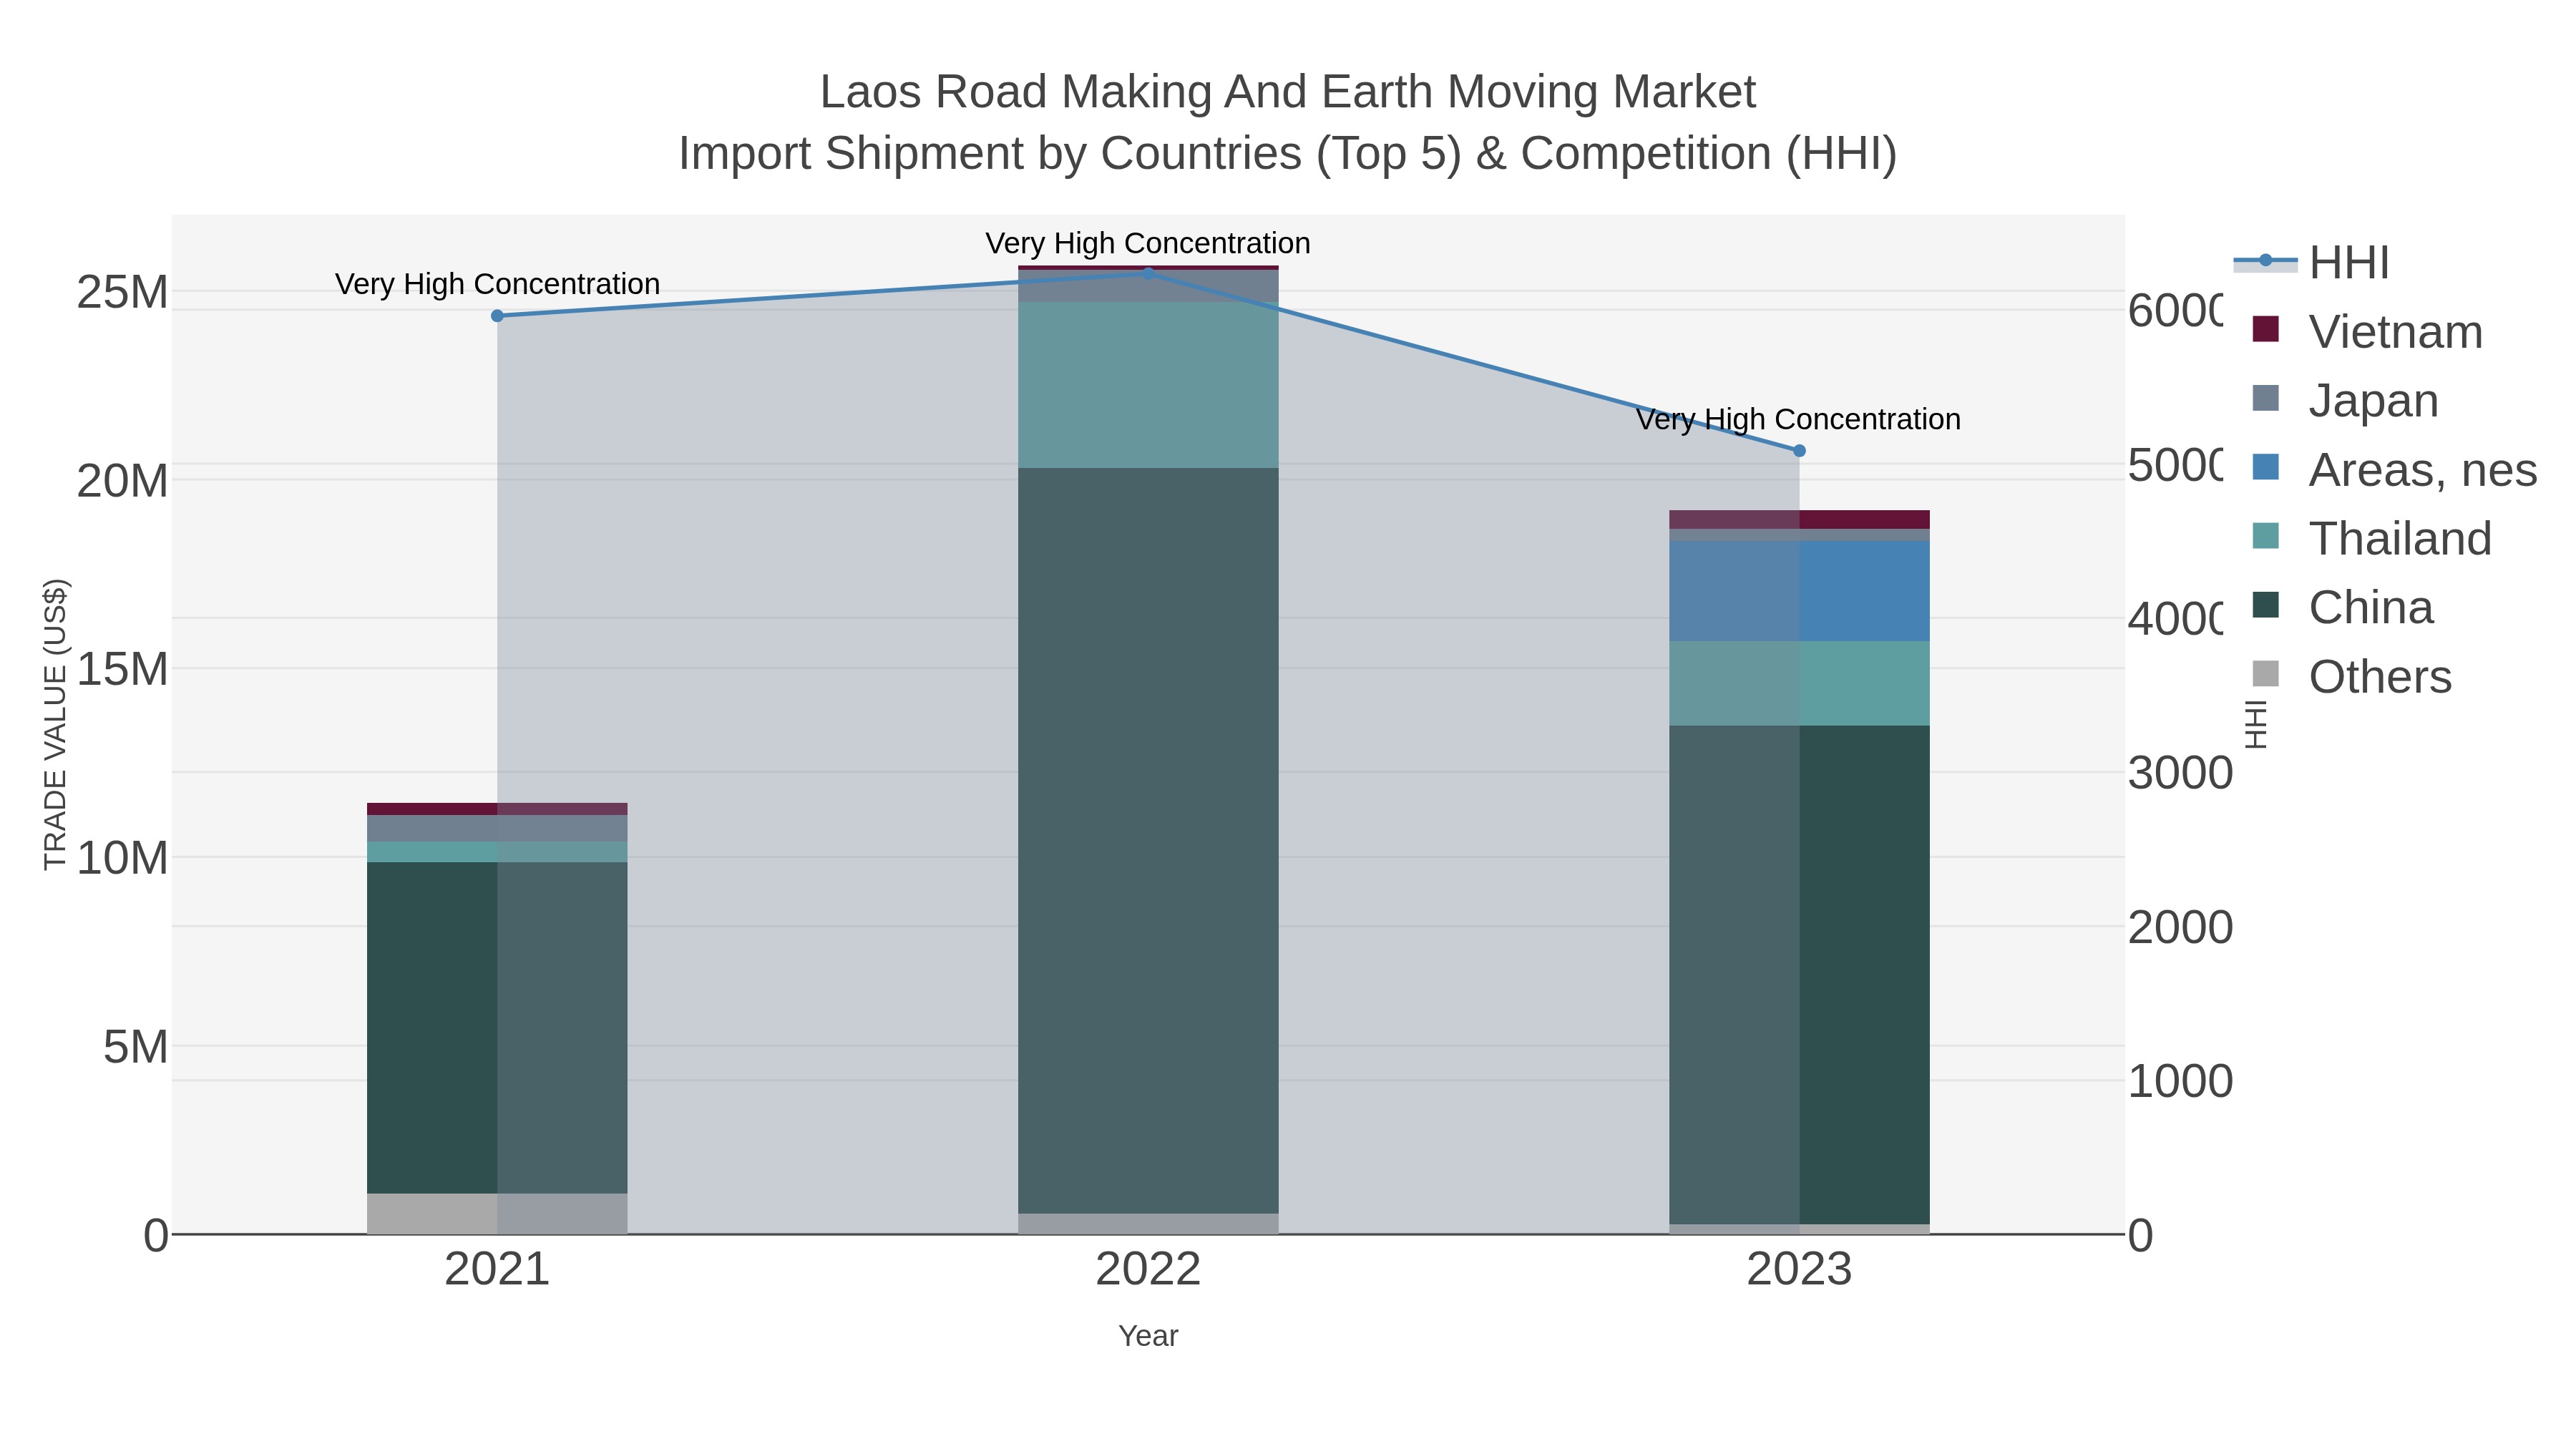Click the Japan segment of 2021 bar
Image resolution: width=2576 pixels, height=1449 pixels.
pos(497,828)
